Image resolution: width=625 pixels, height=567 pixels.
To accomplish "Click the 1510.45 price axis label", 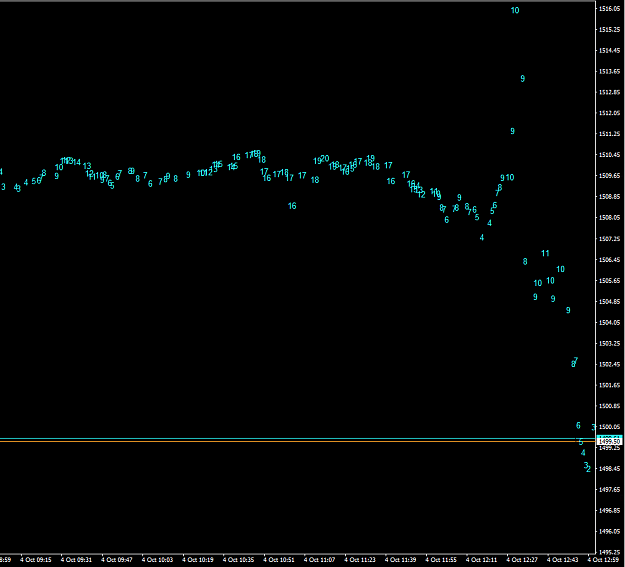I will click(609, 155).
